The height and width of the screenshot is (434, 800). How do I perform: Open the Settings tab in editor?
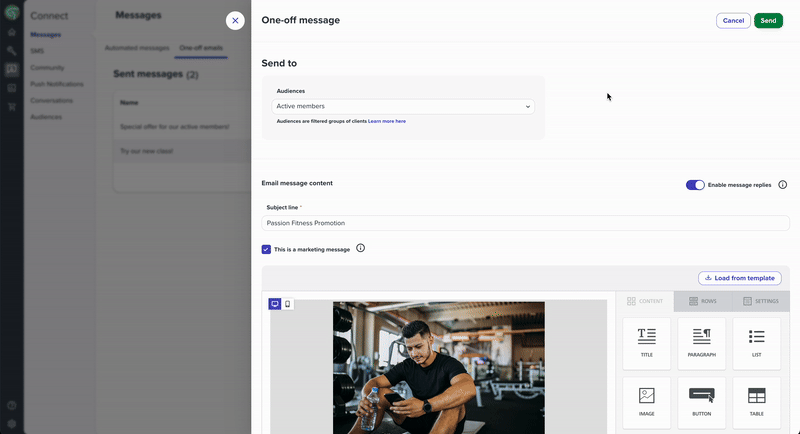click(x=761, y=301)
